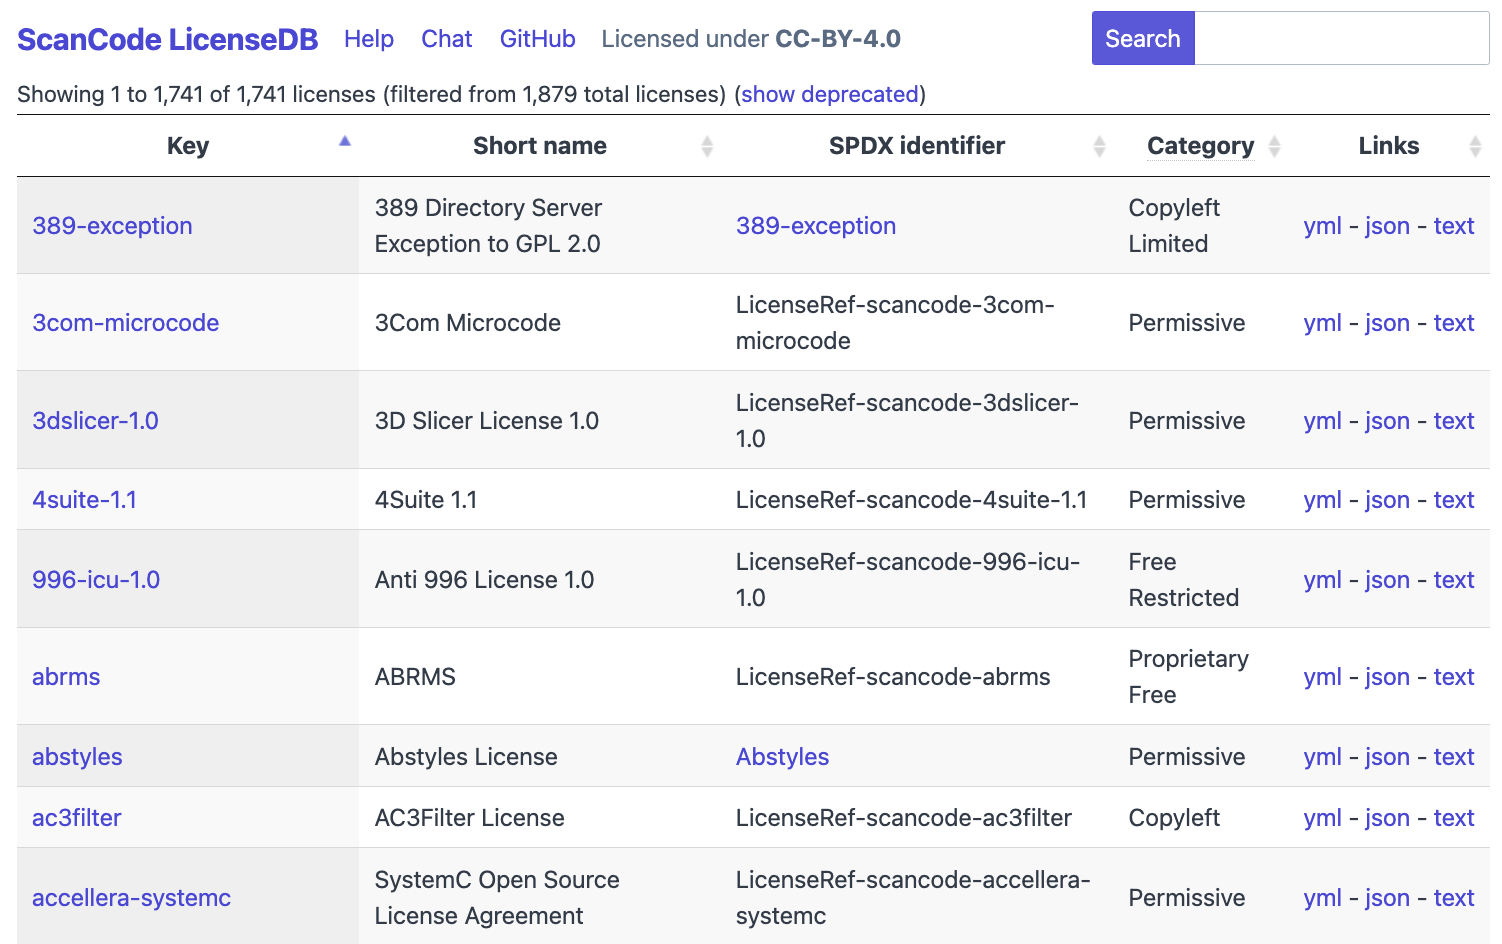
Task: Open the 996-icu-1.0 license key
Action: coord(96,580)
